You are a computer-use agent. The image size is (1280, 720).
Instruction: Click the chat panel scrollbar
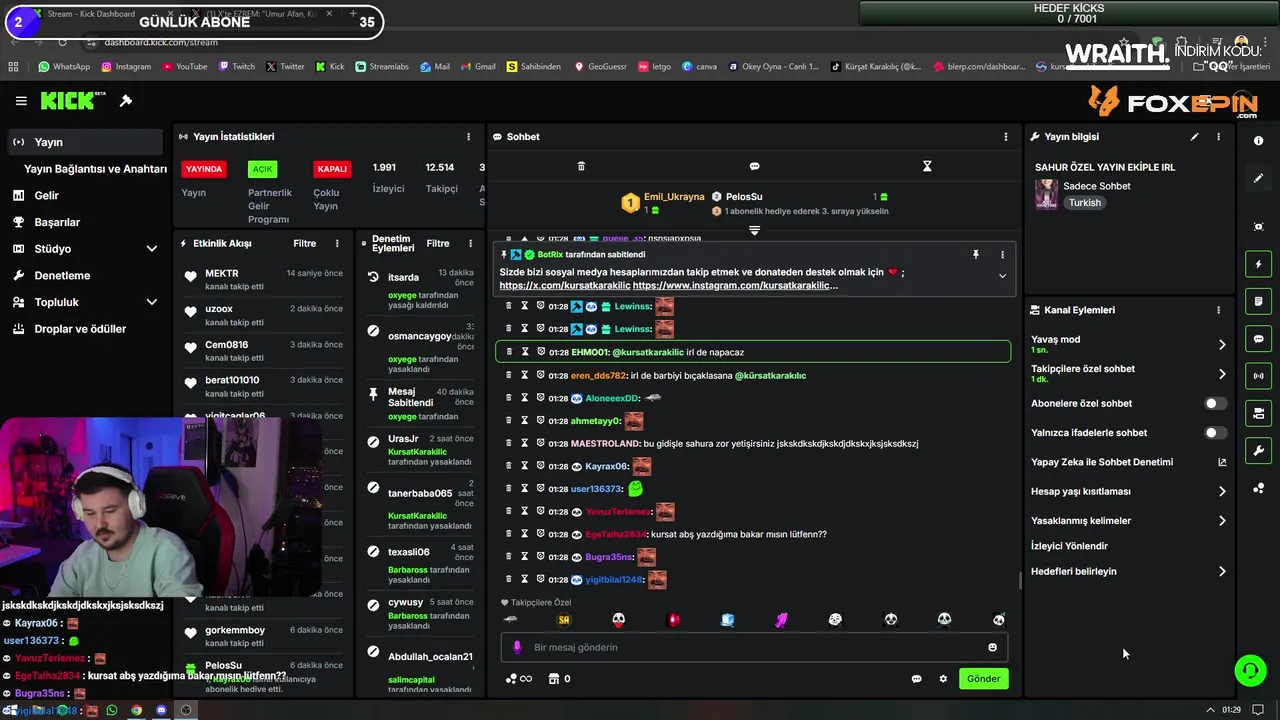[1019, 580]
